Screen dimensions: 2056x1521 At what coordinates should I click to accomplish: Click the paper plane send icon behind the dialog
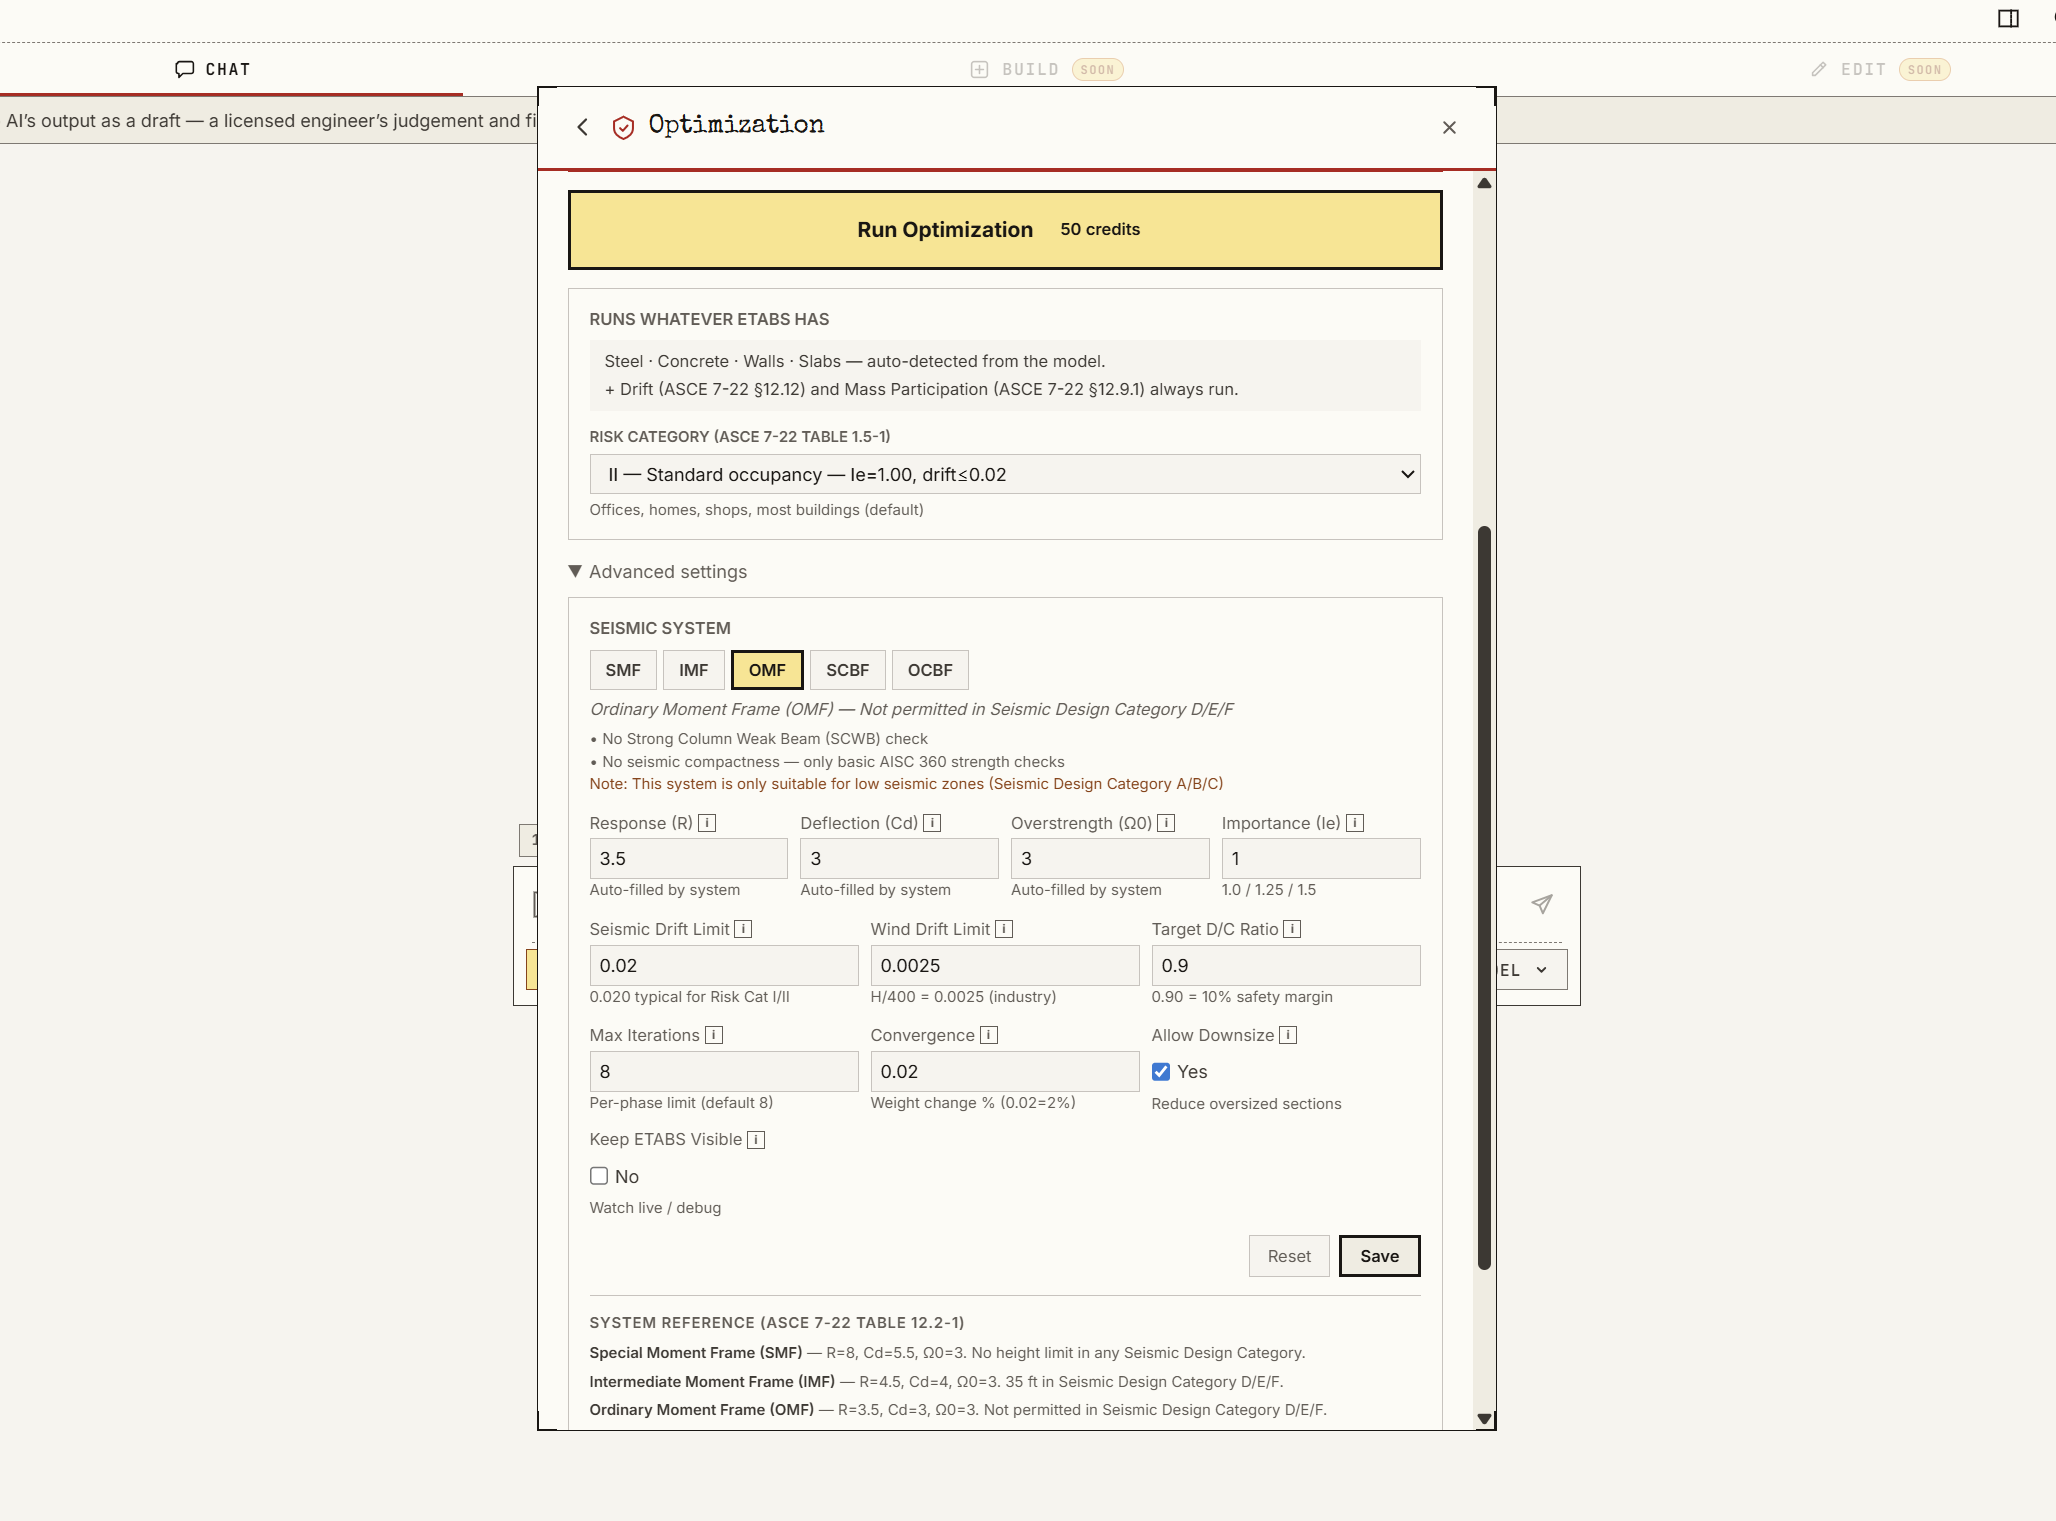pos(1540,903)
